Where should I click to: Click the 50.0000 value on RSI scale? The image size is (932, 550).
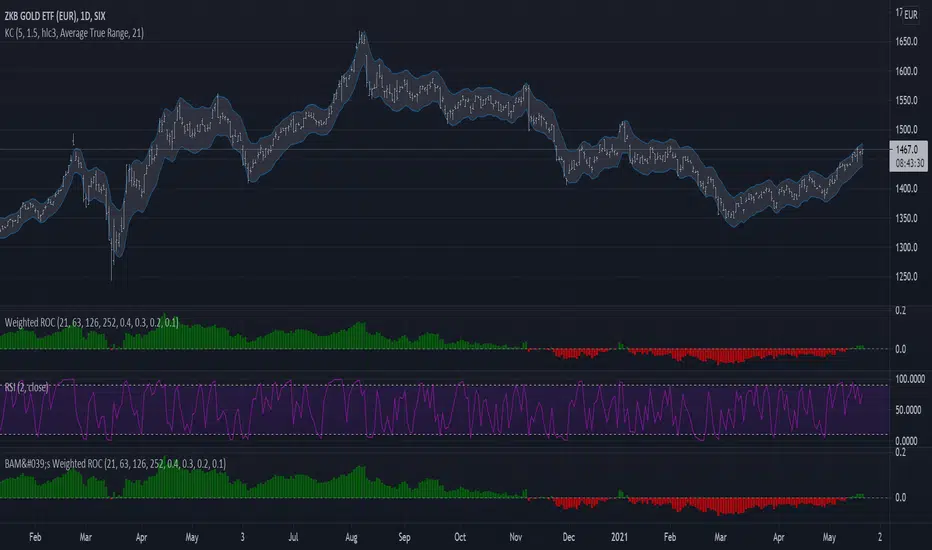[908, 410]
